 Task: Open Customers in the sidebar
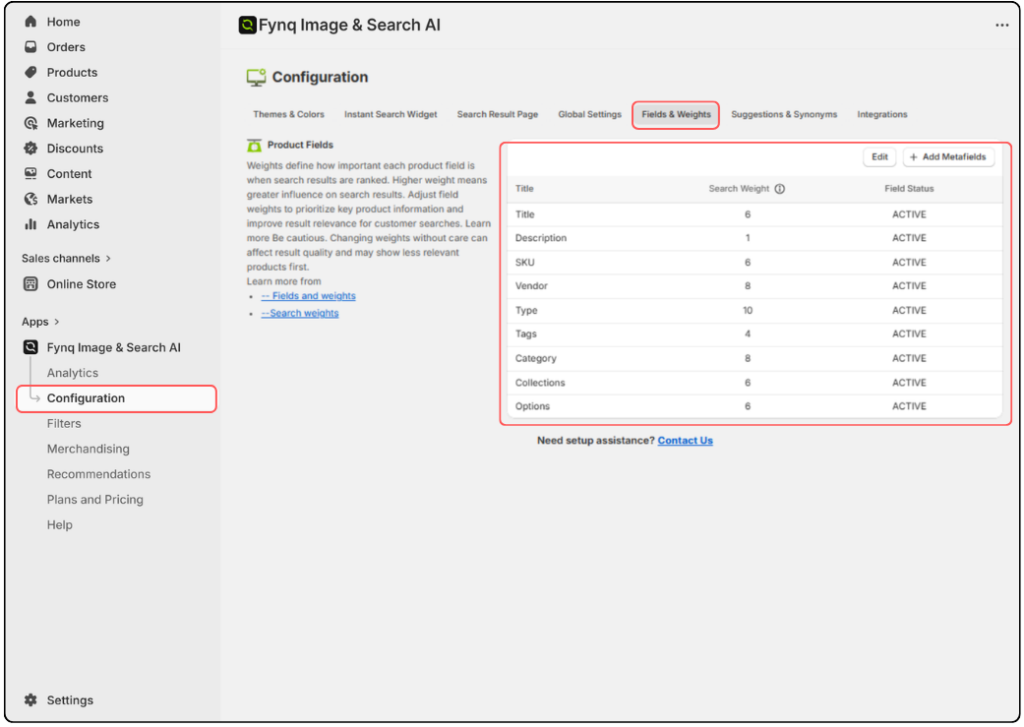tap(77, 98)
